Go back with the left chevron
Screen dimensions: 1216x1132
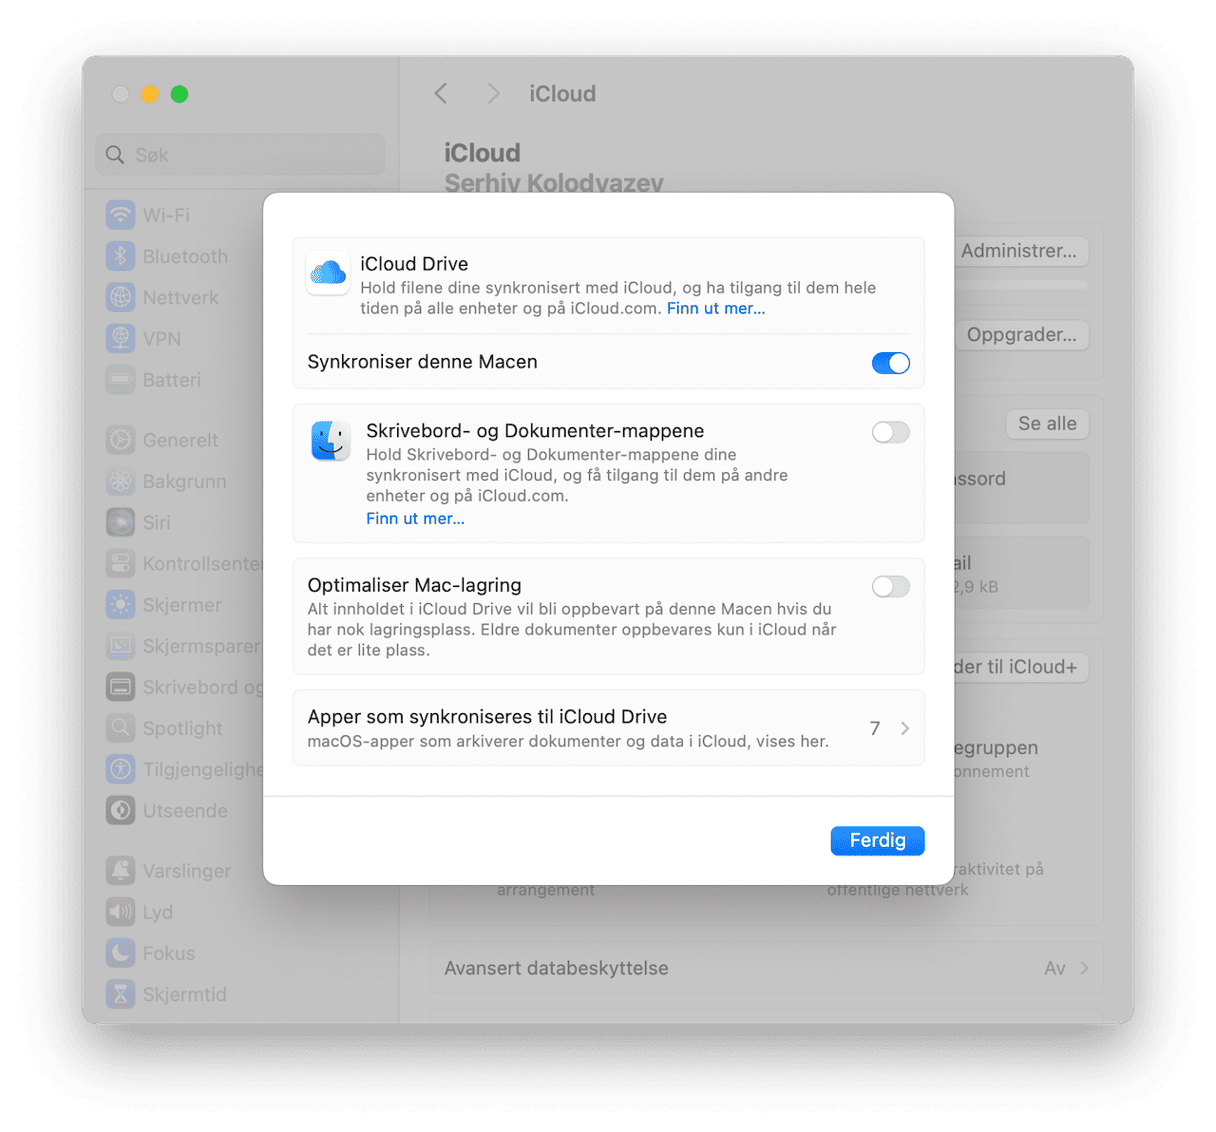441,94
